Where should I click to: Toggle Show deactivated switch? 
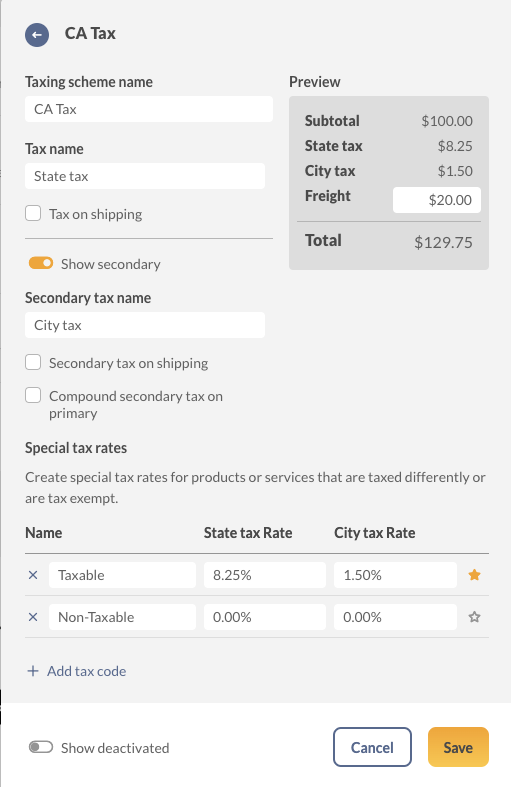[x=41, y=747]
